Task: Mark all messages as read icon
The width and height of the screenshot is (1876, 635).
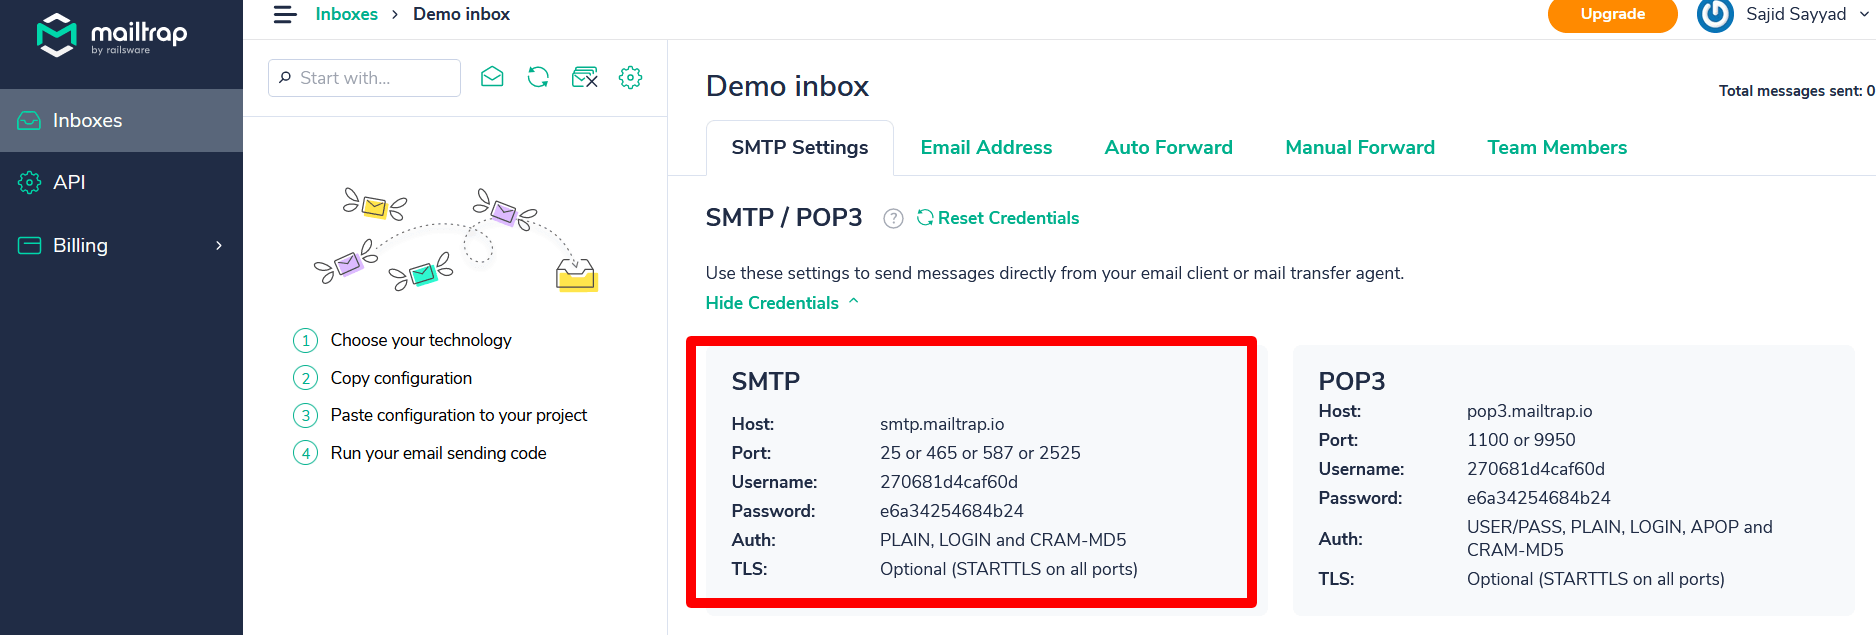Action: pos(492,77)
